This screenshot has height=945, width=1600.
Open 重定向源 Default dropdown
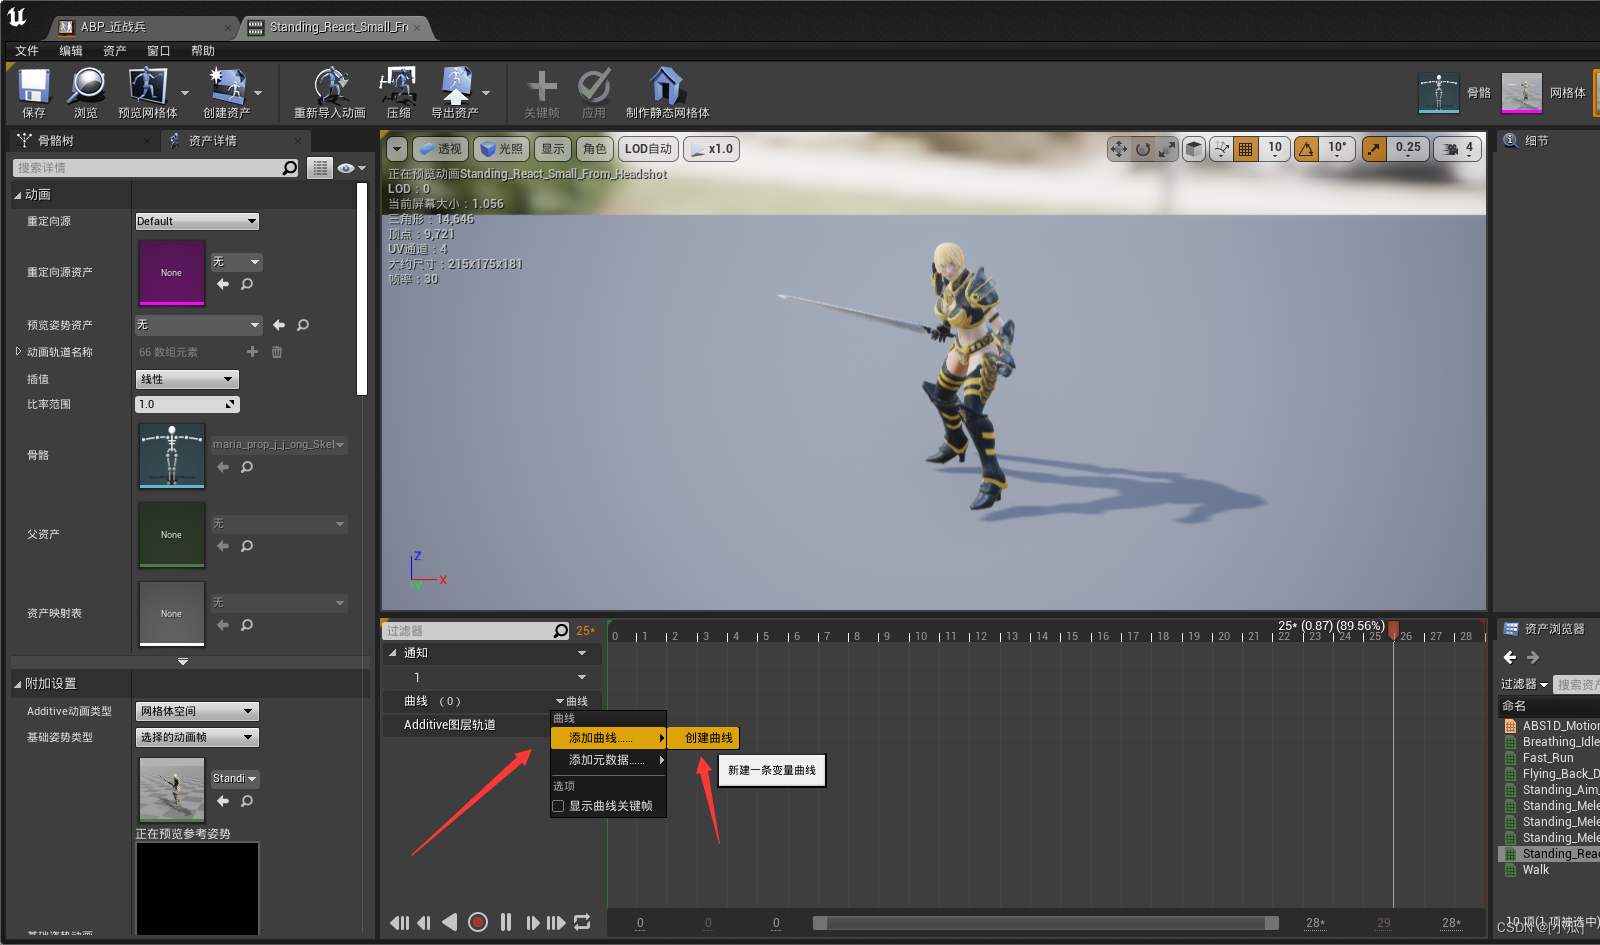point(197,221)
